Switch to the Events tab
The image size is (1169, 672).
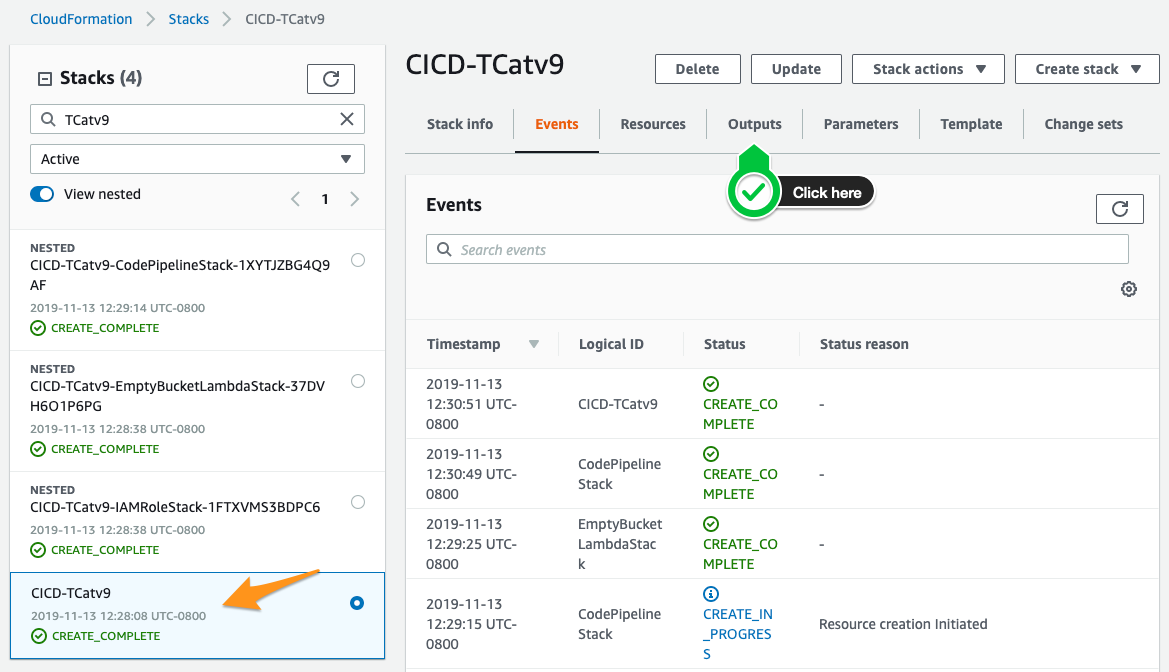(557, 124)
